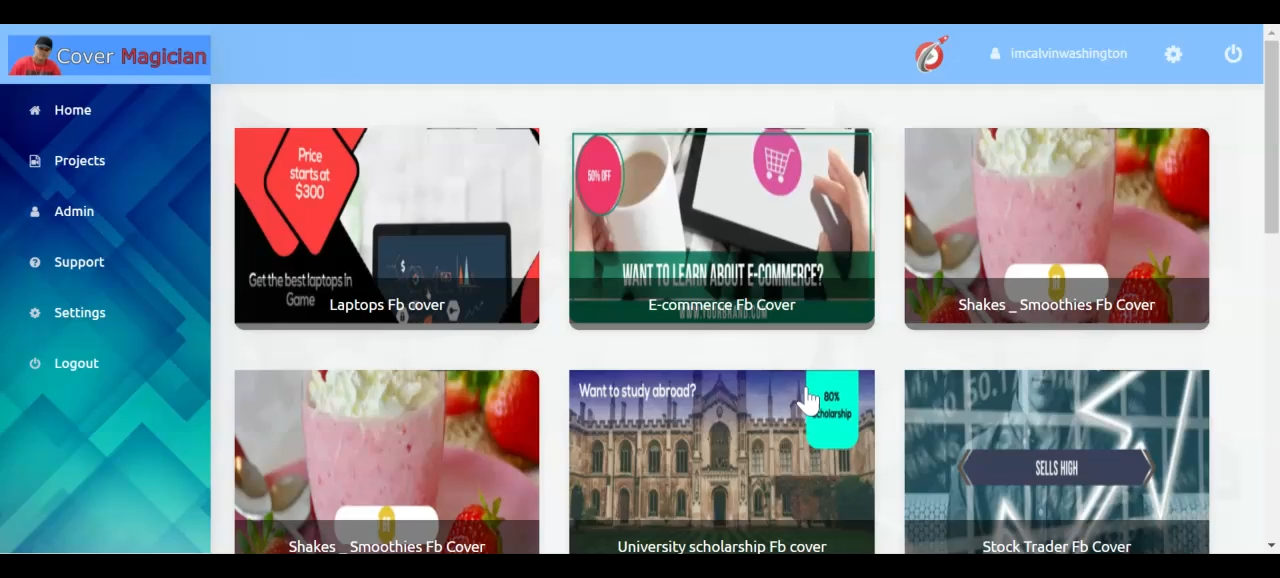Click the house icon beside Home
The height and width of the screenshot is (578, 1280).
click(x=35, y=110)
